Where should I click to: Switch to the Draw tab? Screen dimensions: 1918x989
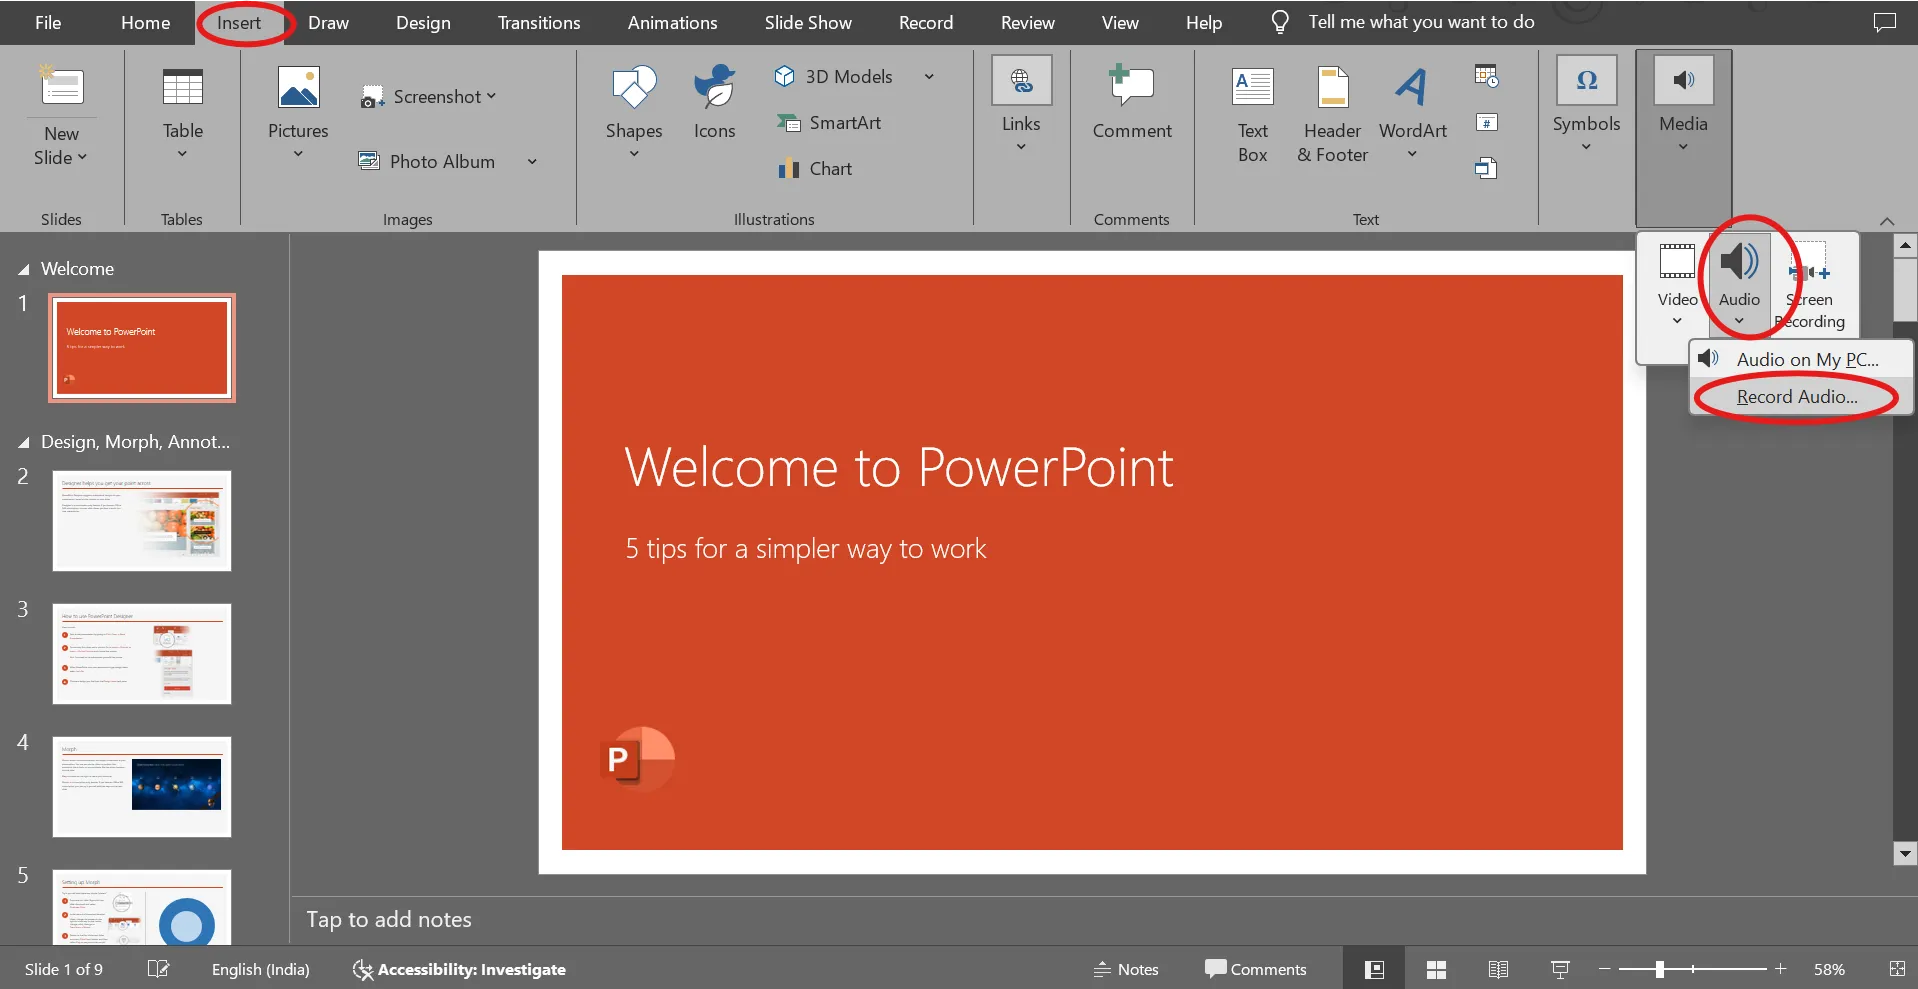click(328, 22)
